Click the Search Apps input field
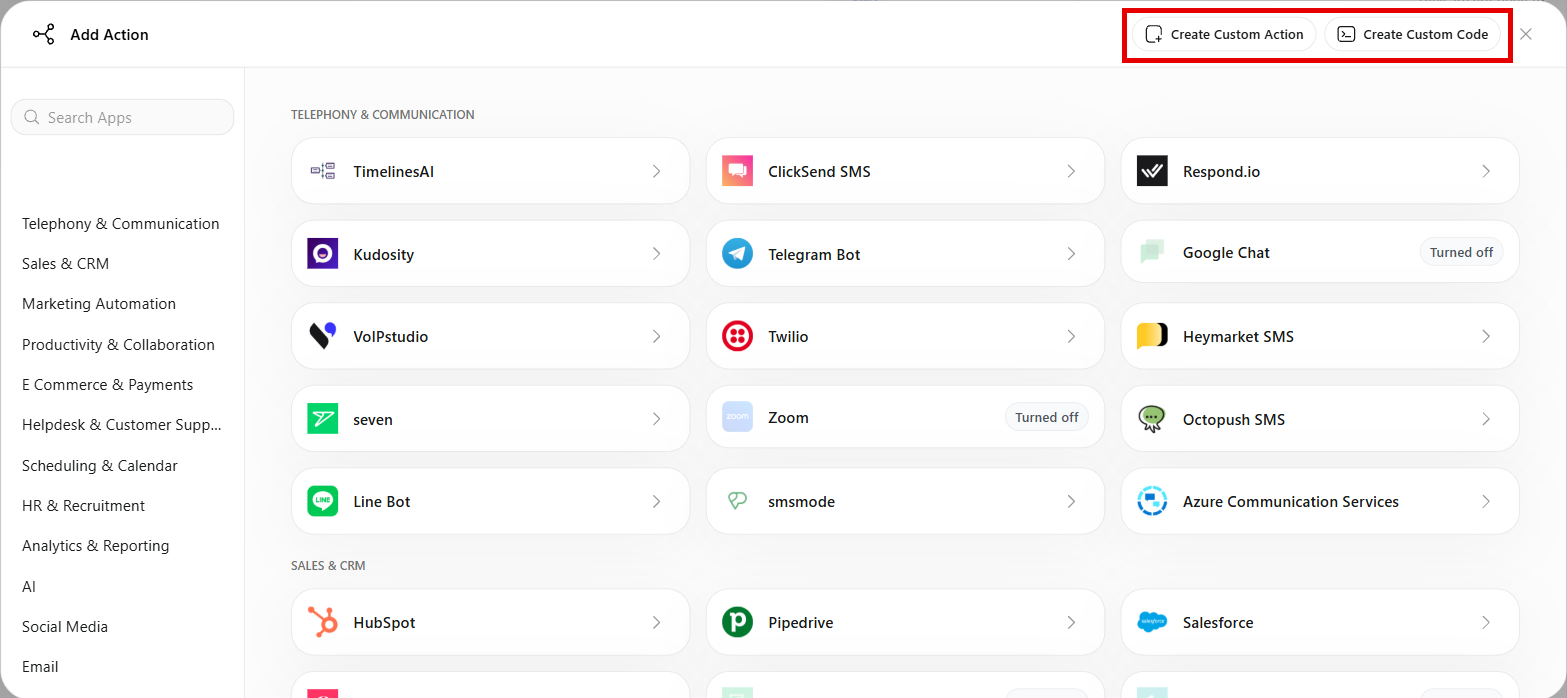 point(122,117)
